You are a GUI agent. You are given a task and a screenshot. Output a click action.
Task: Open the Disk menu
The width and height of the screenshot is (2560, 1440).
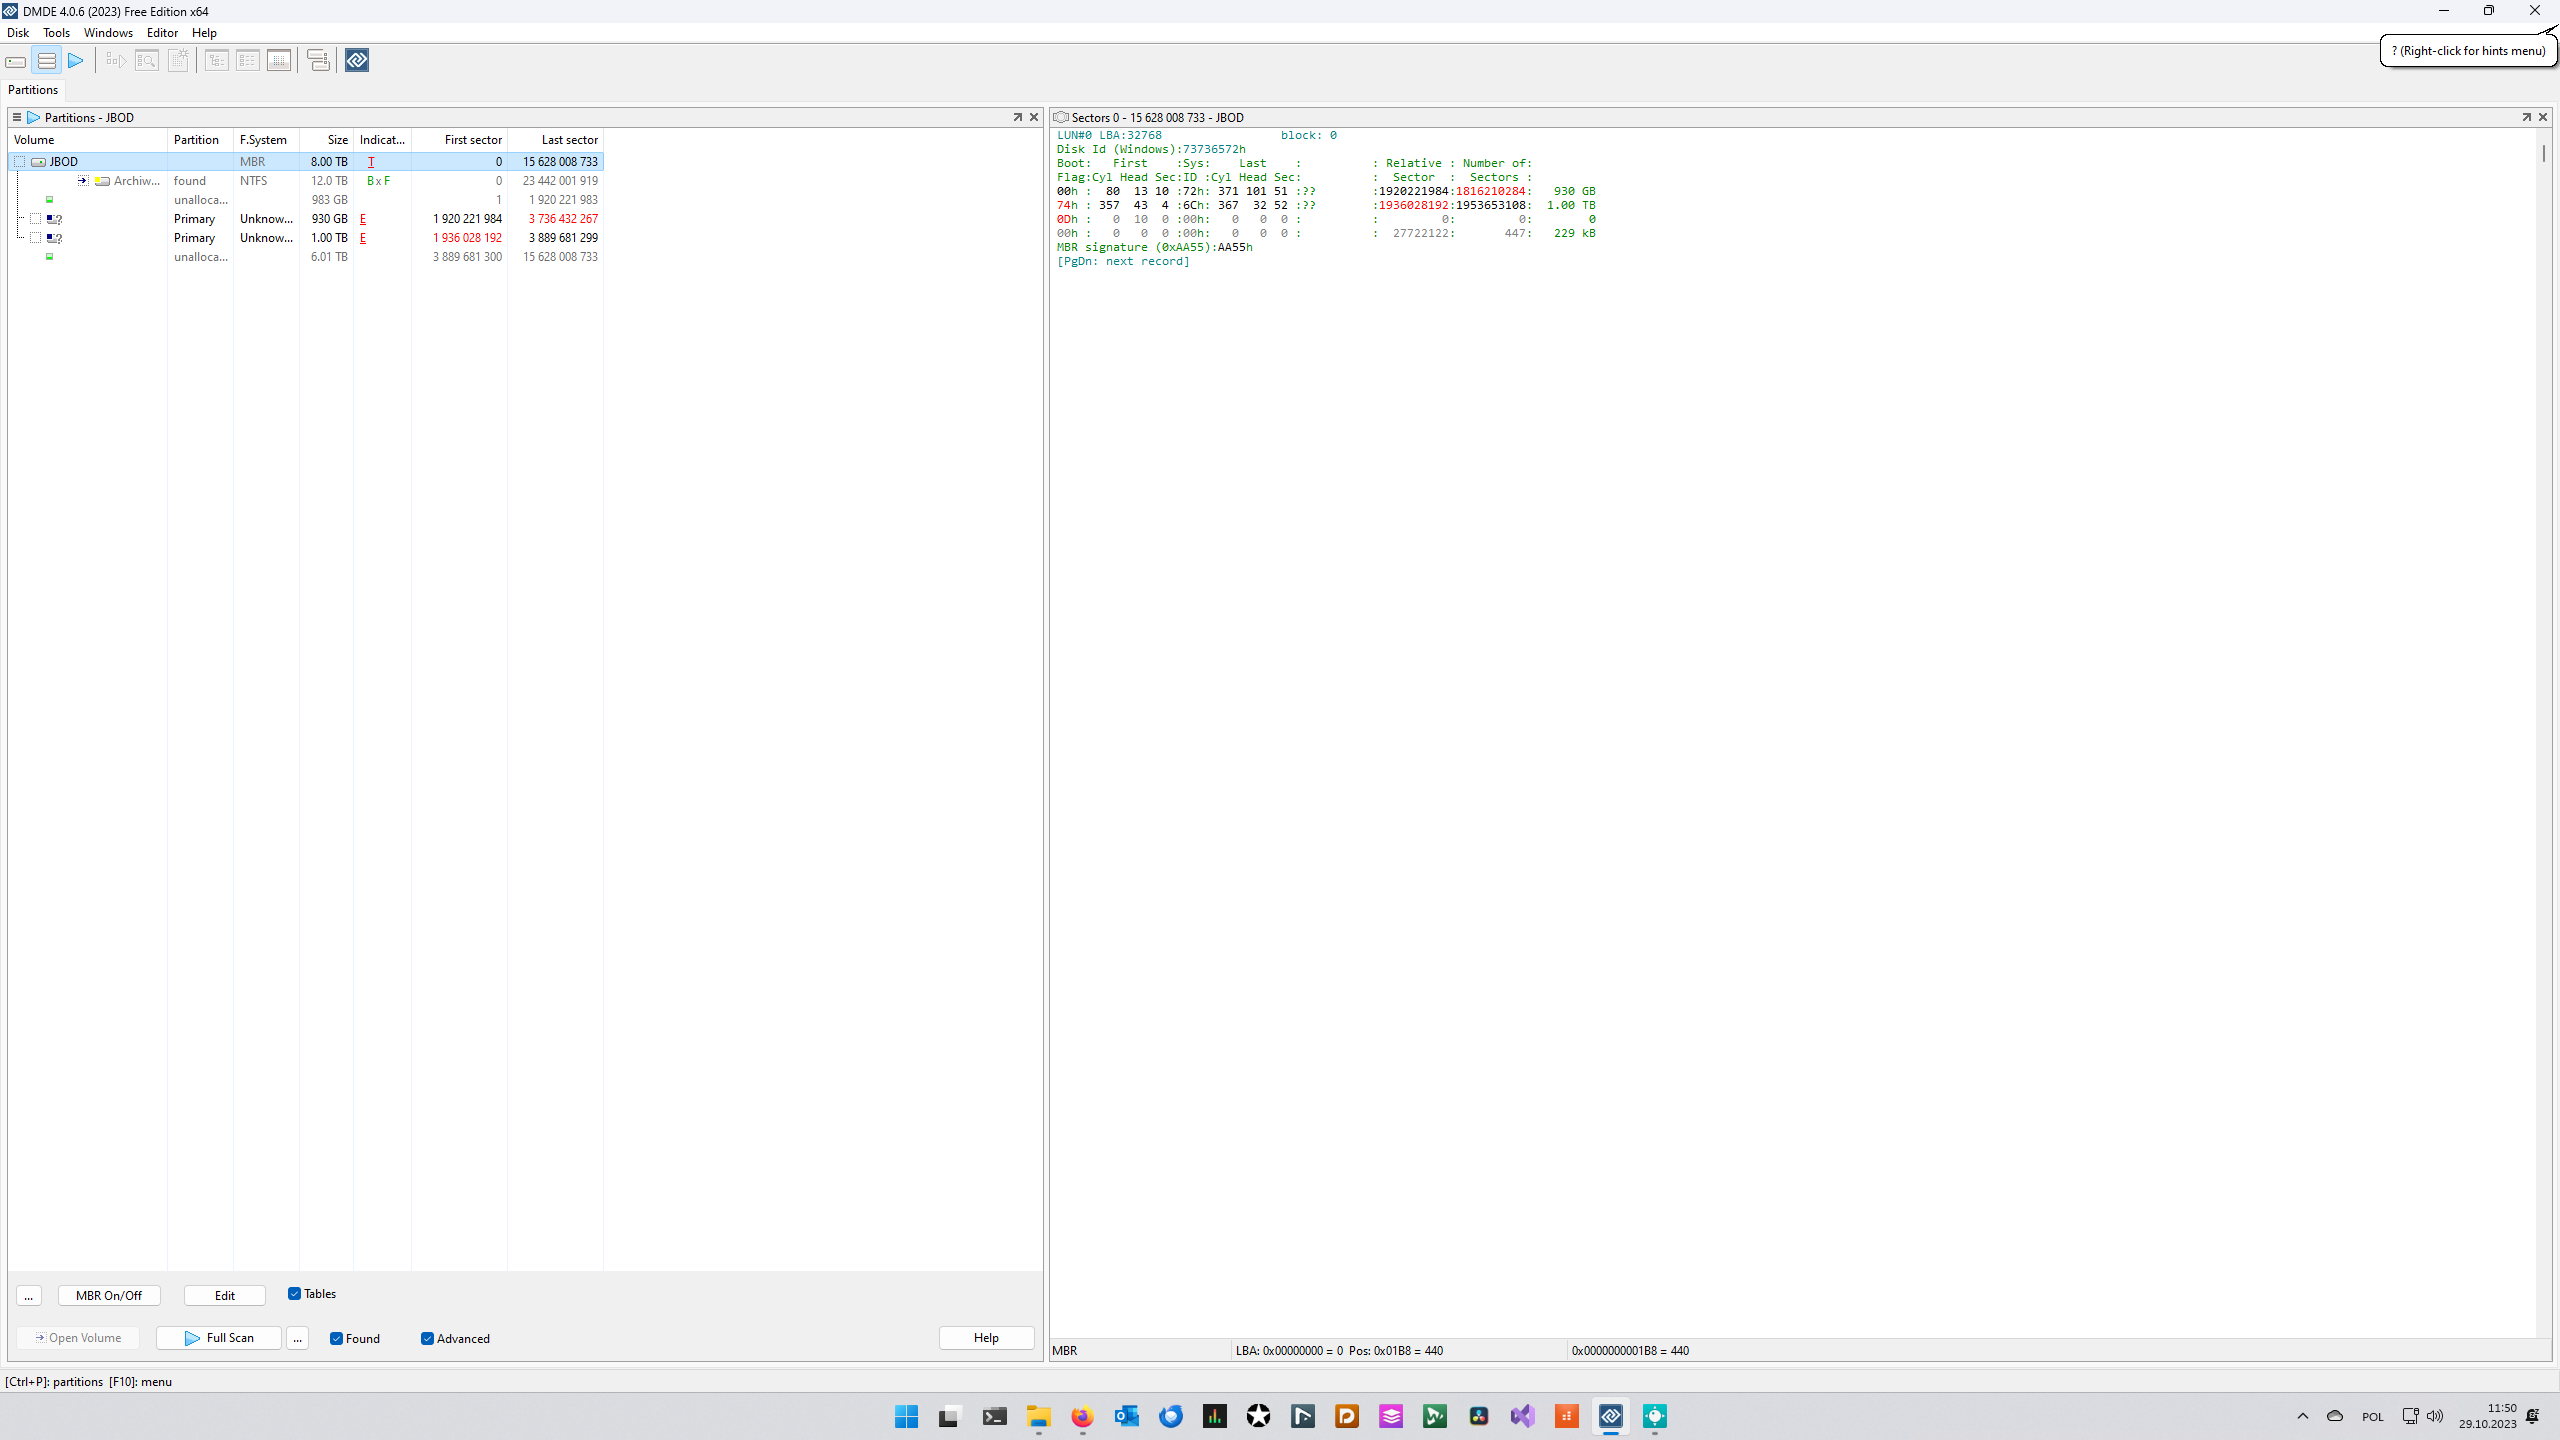coord(18,33)
